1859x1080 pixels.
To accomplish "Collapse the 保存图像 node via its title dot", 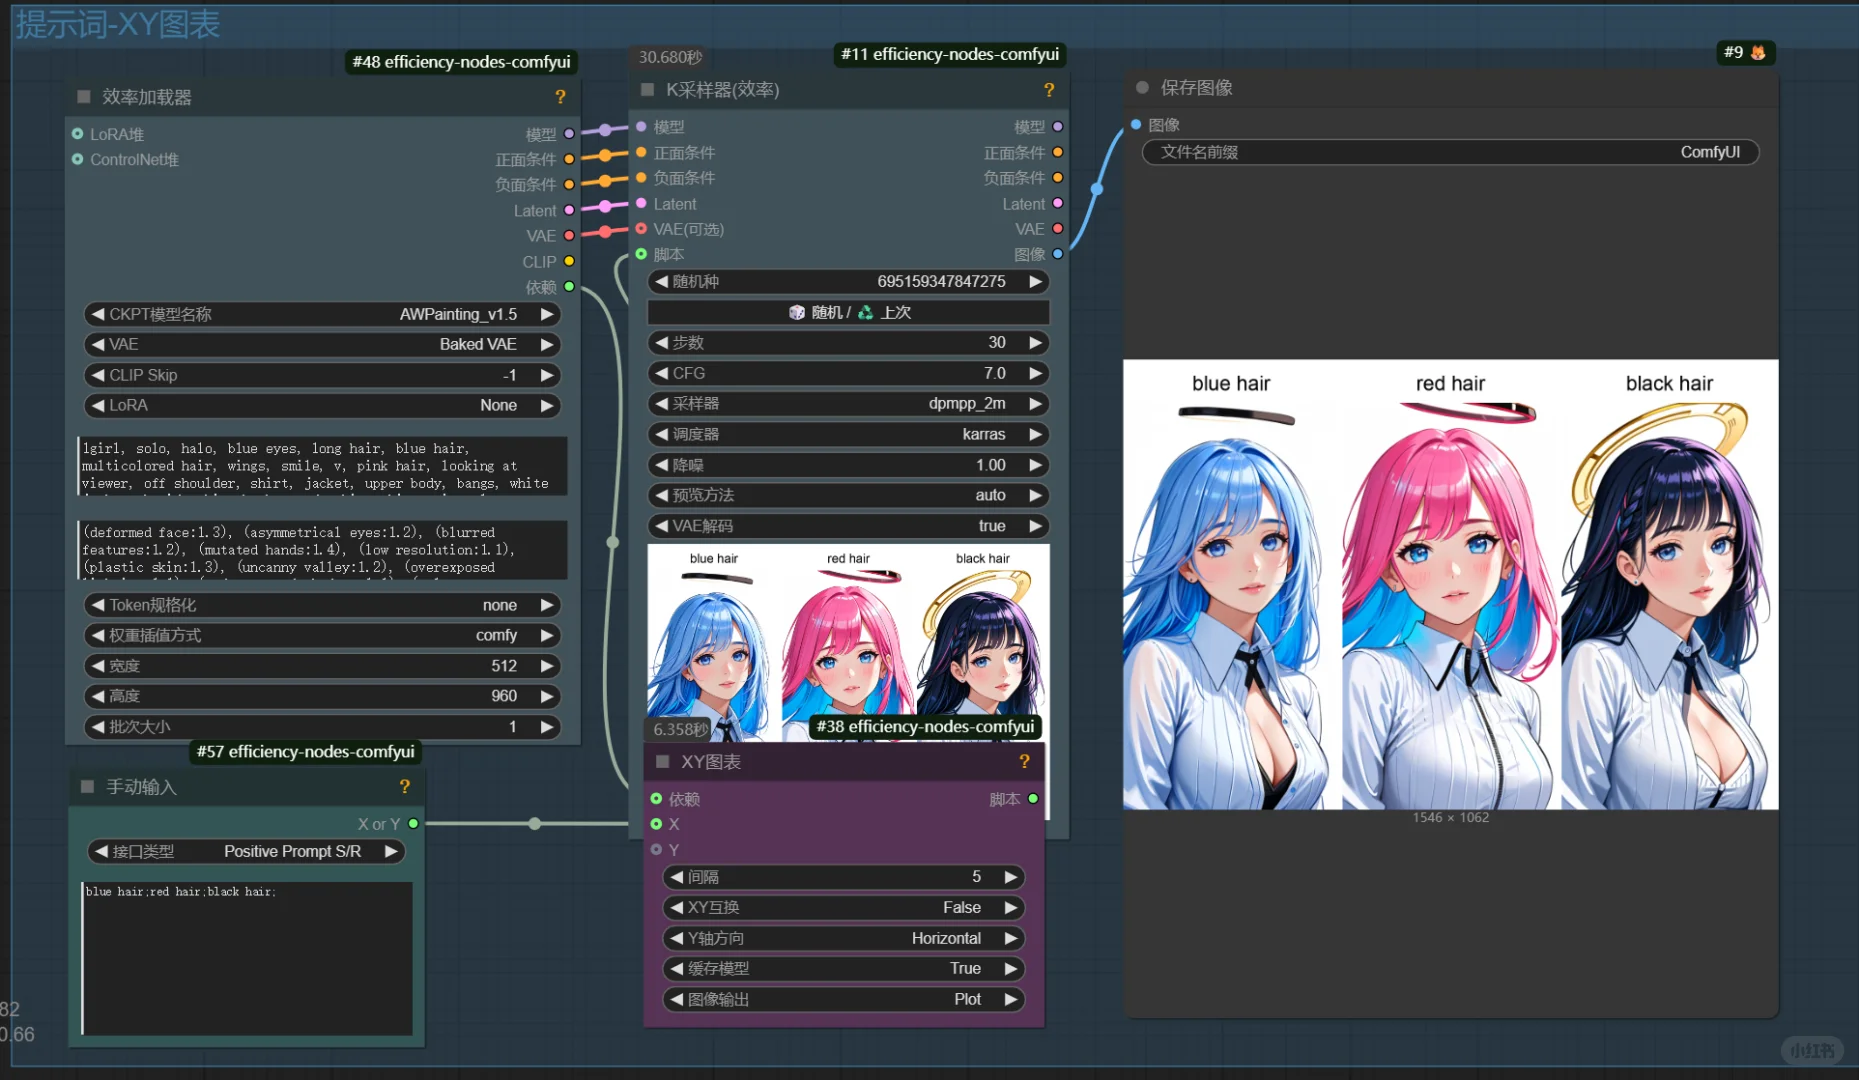I will click(1142, 88).
